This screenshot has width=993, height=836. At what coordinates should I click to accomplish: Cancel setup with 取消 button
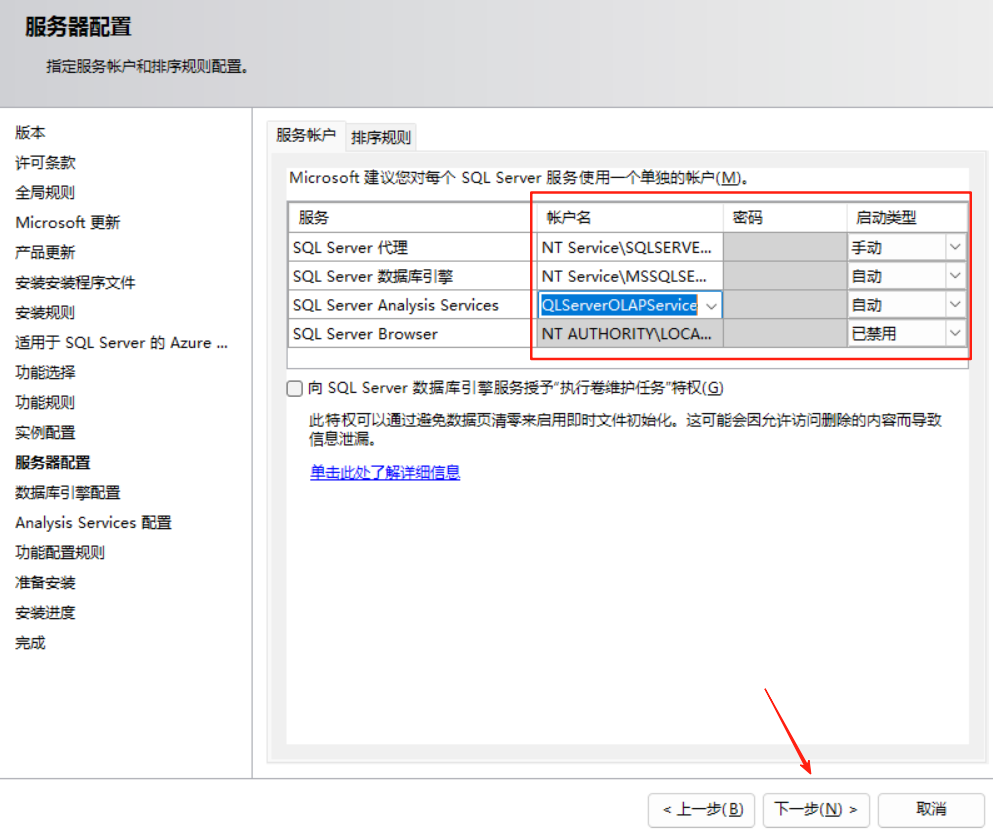[931, 809]
